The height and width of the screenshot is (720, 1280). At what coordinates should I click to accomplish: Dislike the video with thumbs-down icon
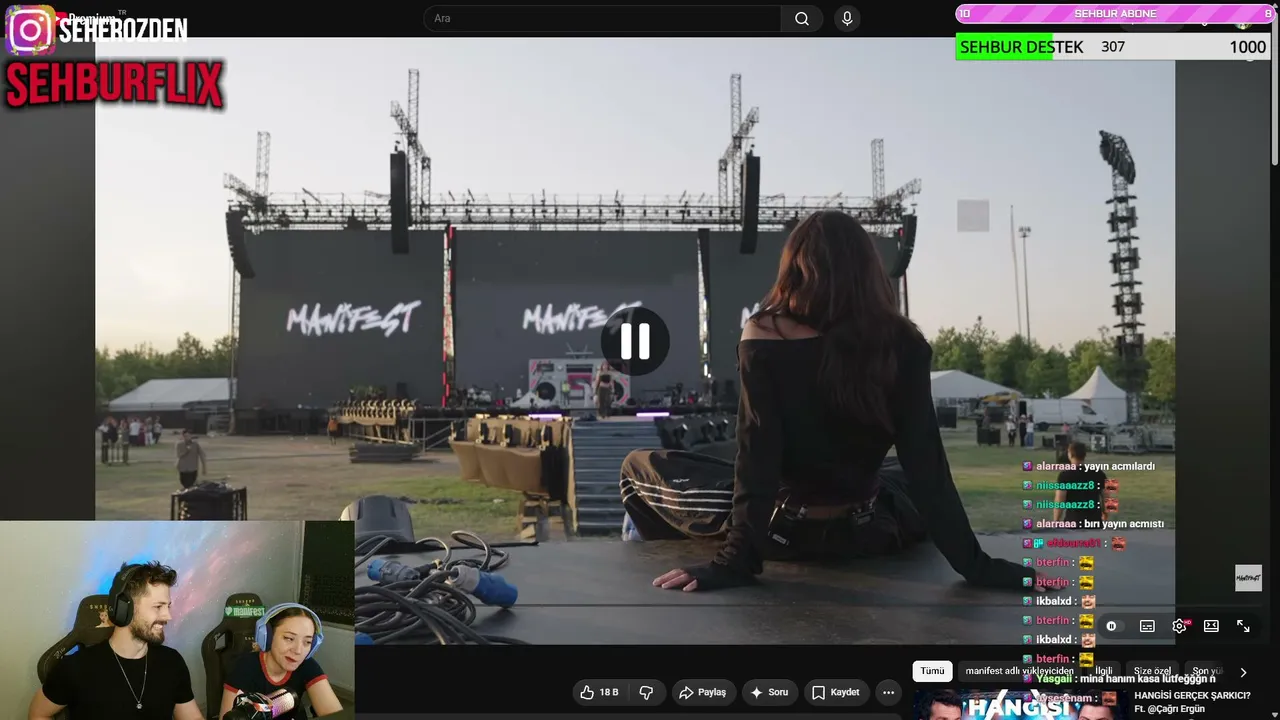point(646,692)
